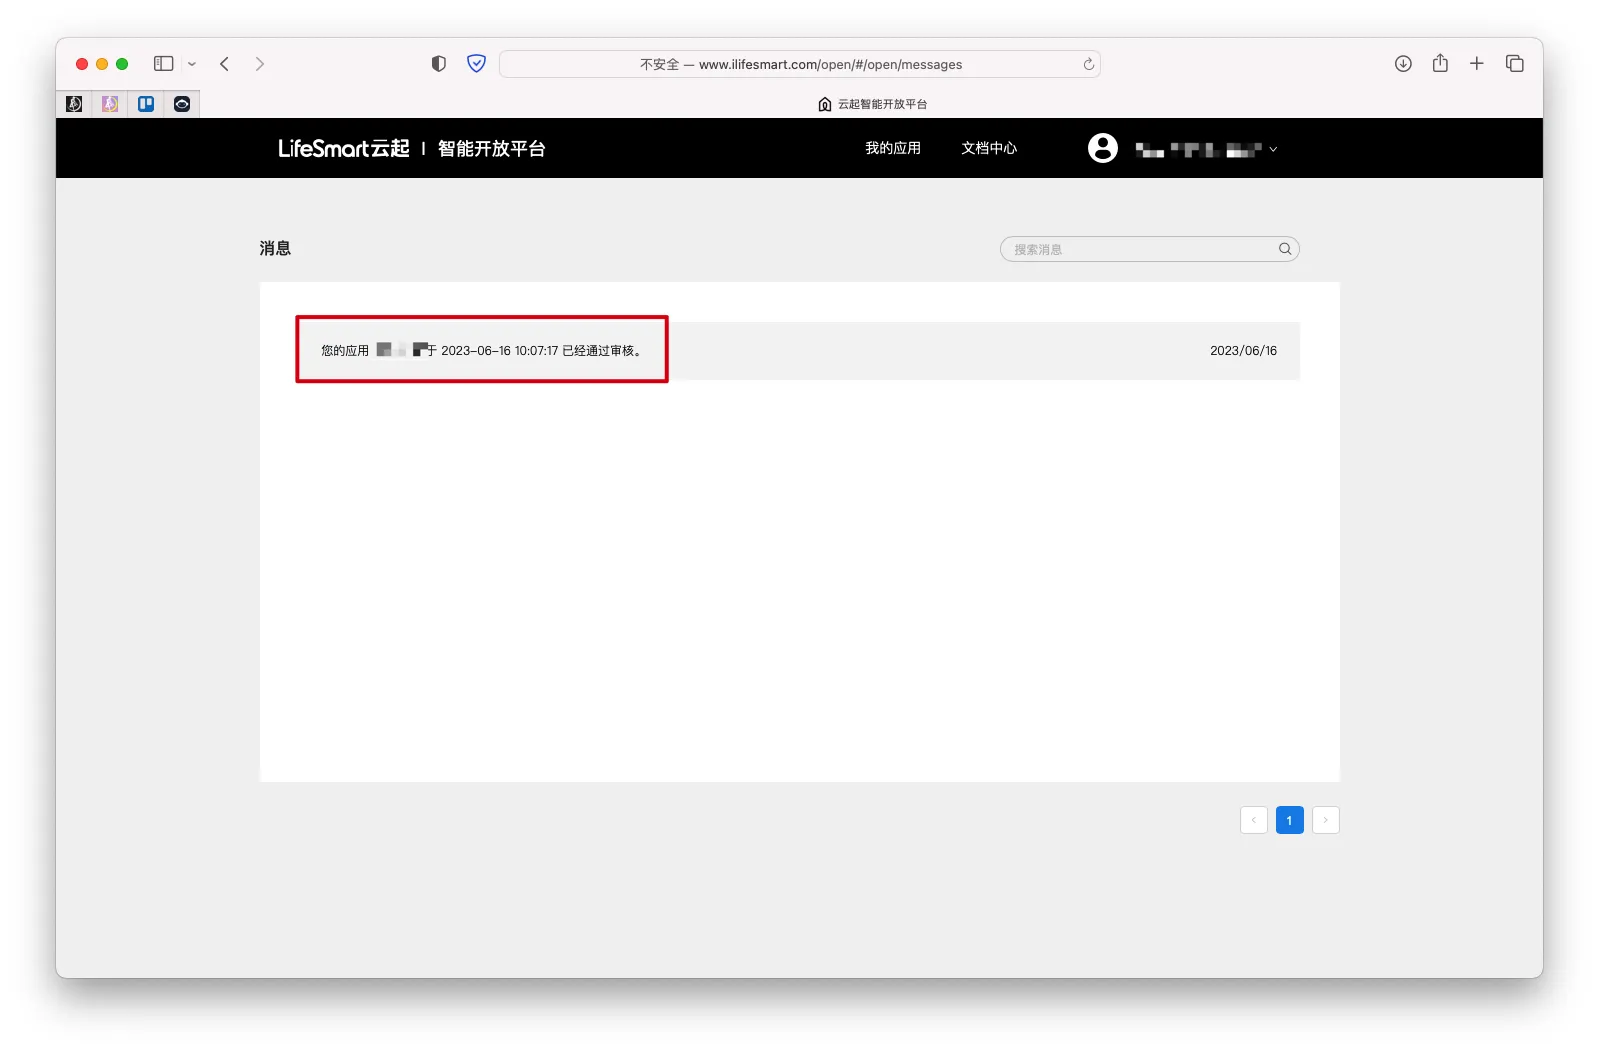This screenshot has width=1599, height=1052.
Task: Click the search magnifier icon
Action: coord(1285,249)
